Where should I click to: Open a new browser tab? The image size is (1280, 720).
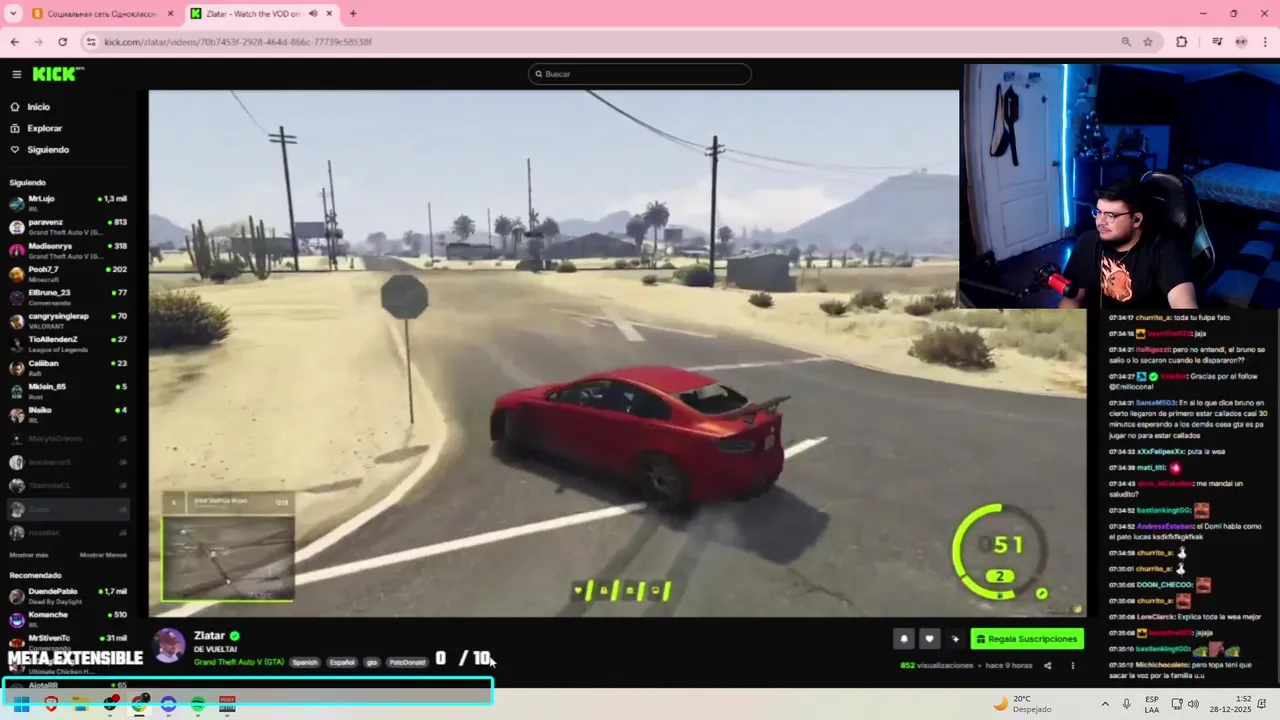[353, 14]
